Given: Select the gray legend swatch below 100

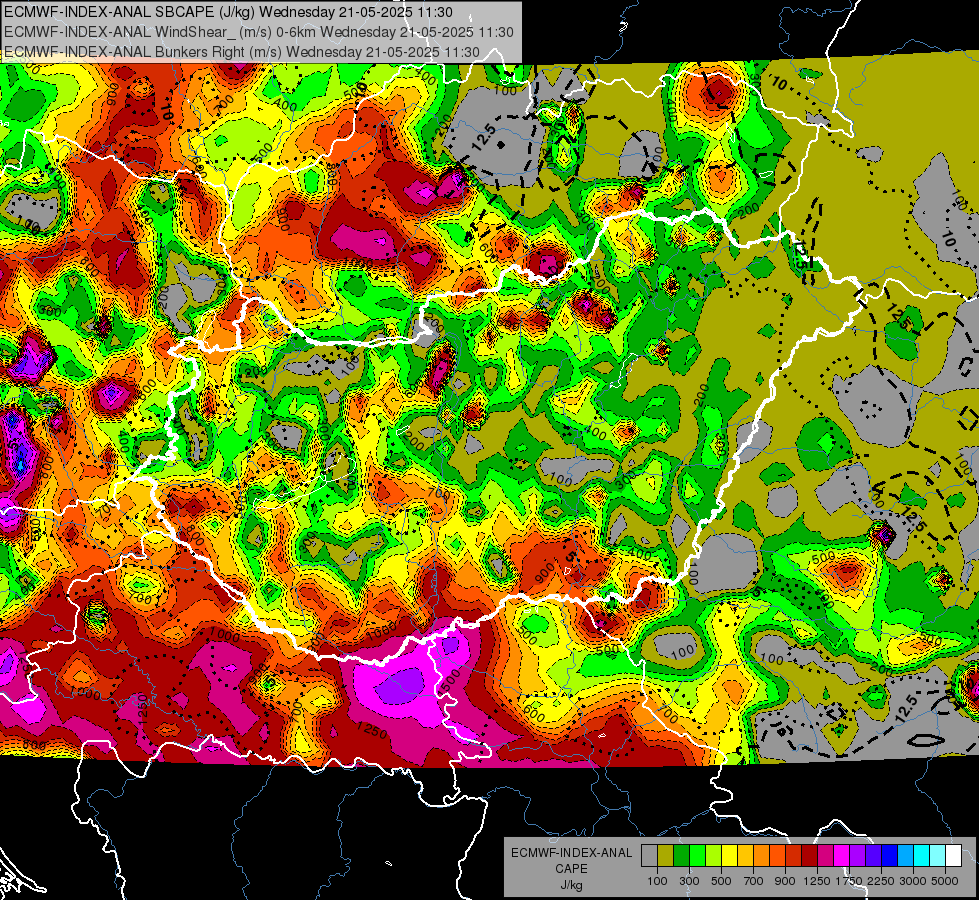Looking at the screenshot, I should (649, 856).
